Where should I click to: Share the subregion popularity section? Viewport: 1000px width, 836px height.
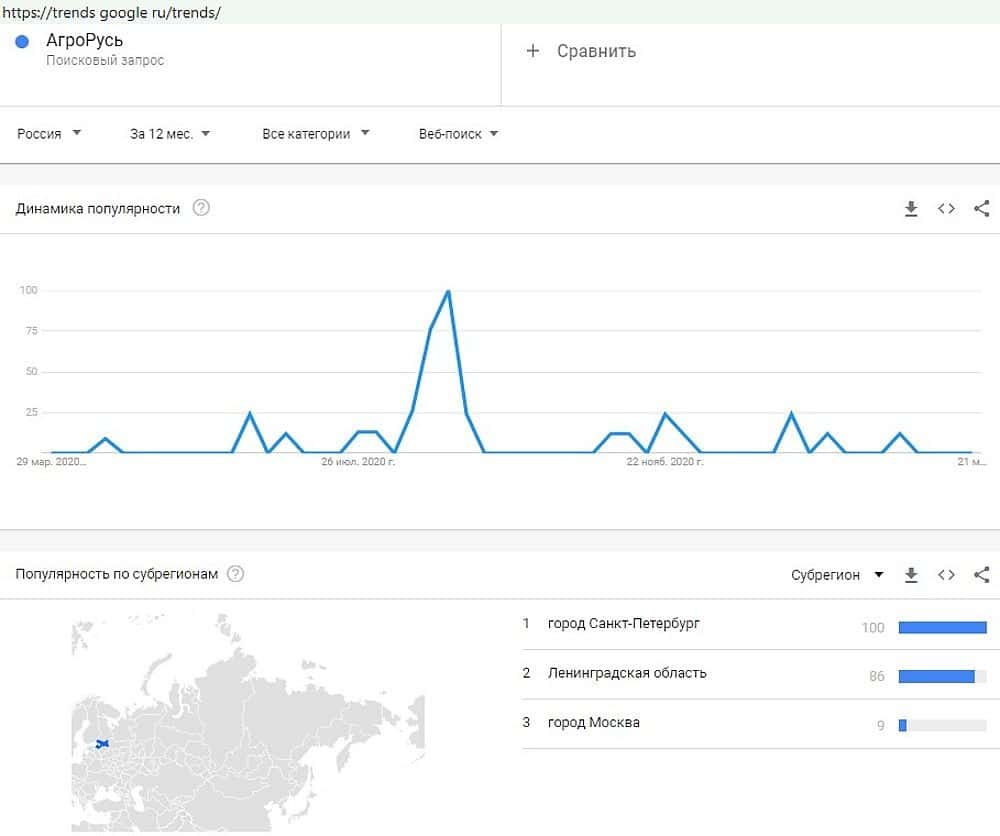[981, 575]
